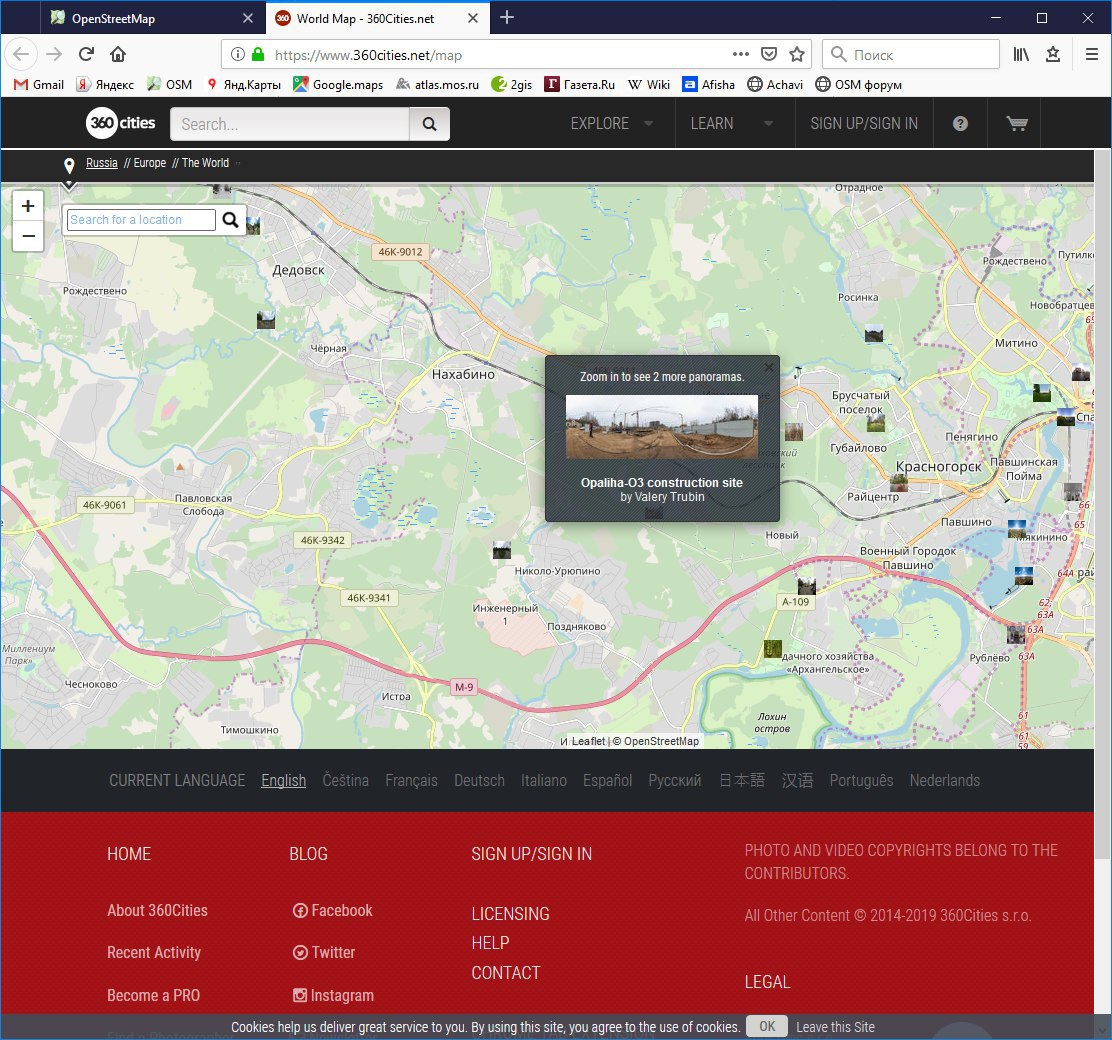This screenshot has width=1112, height=1040.
Task: Open Become a PRO footer link
Action: [x=153, y=995]
